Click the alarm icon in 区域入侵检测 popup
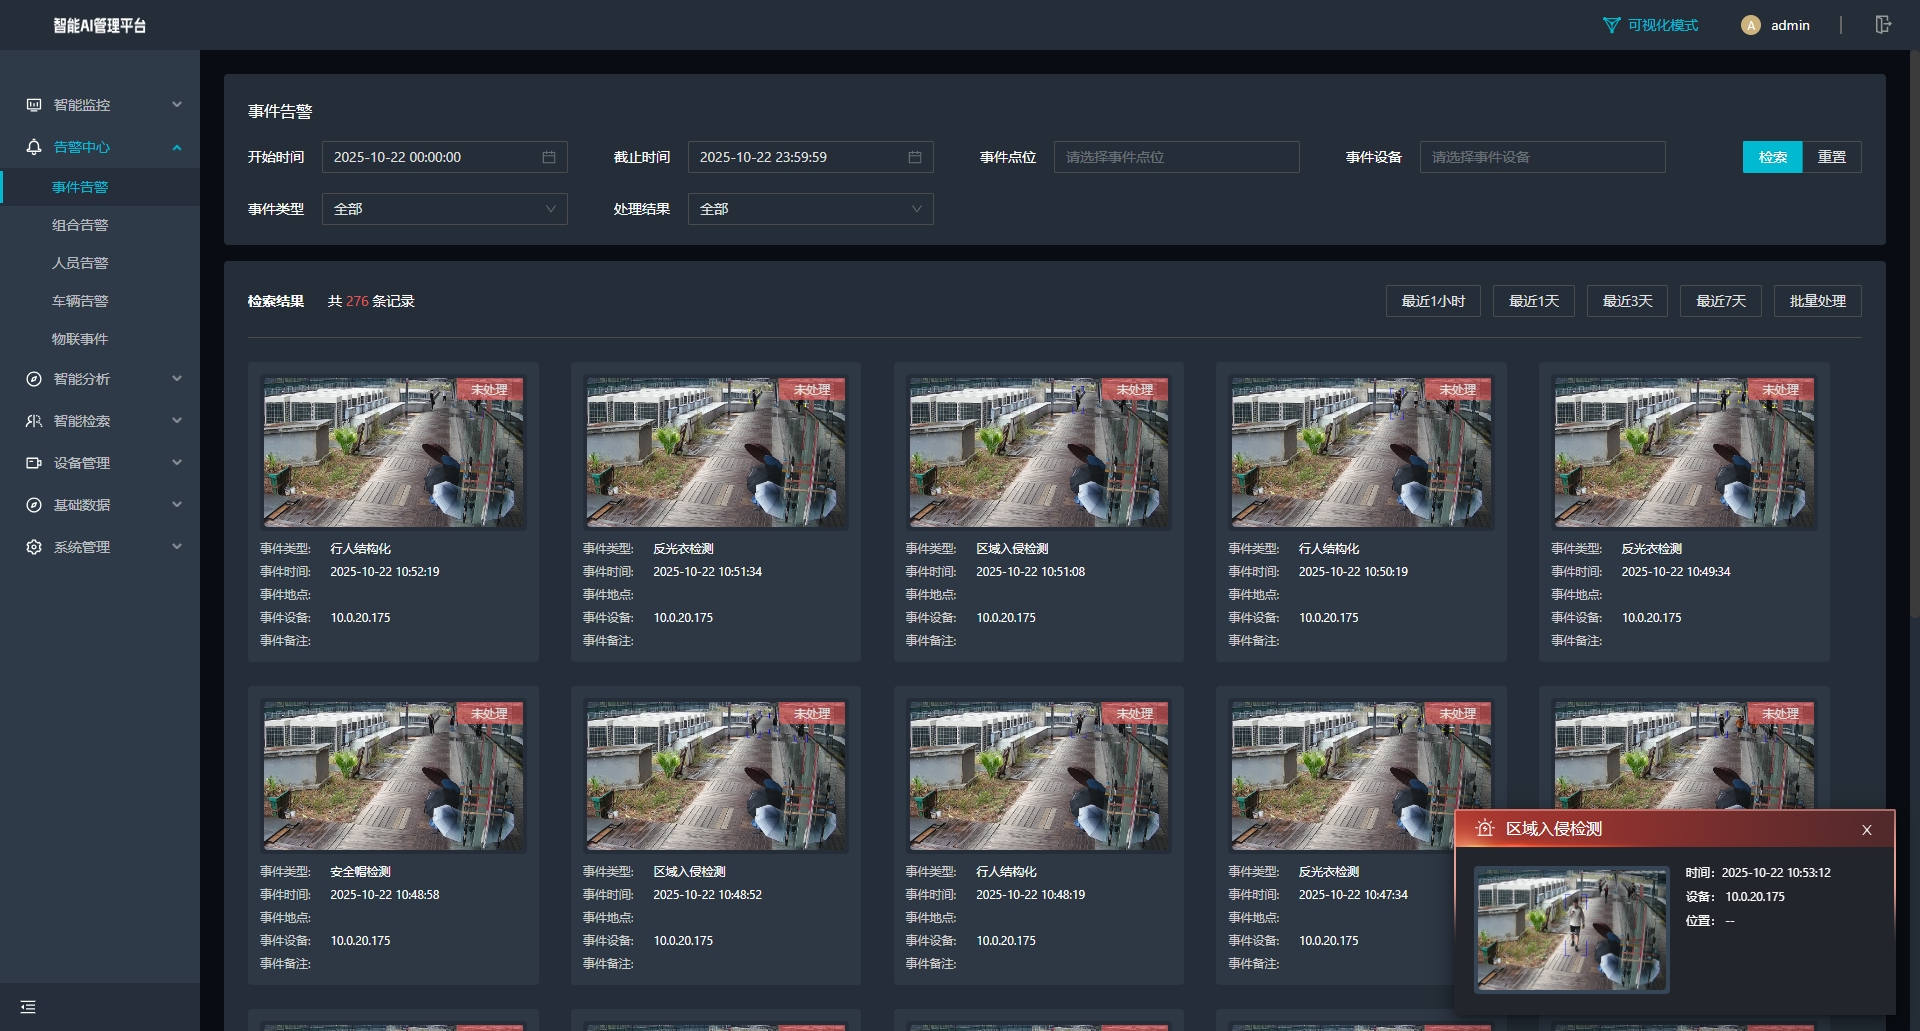 click(1485, 828)
